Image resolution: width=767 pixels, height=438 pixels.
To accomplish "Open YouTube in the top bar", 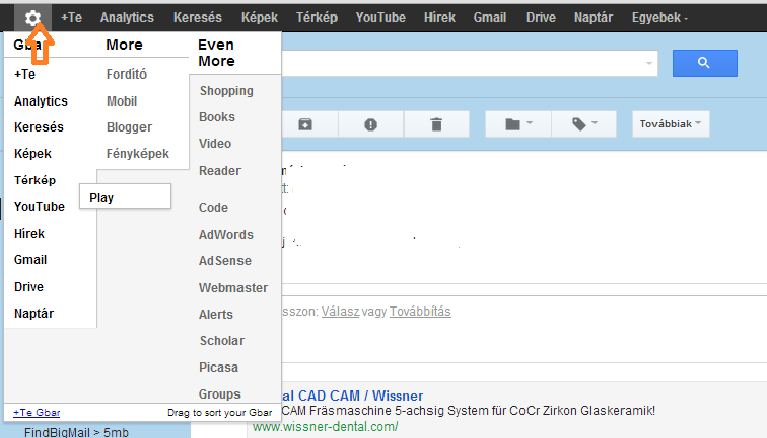I will [381, 18].
